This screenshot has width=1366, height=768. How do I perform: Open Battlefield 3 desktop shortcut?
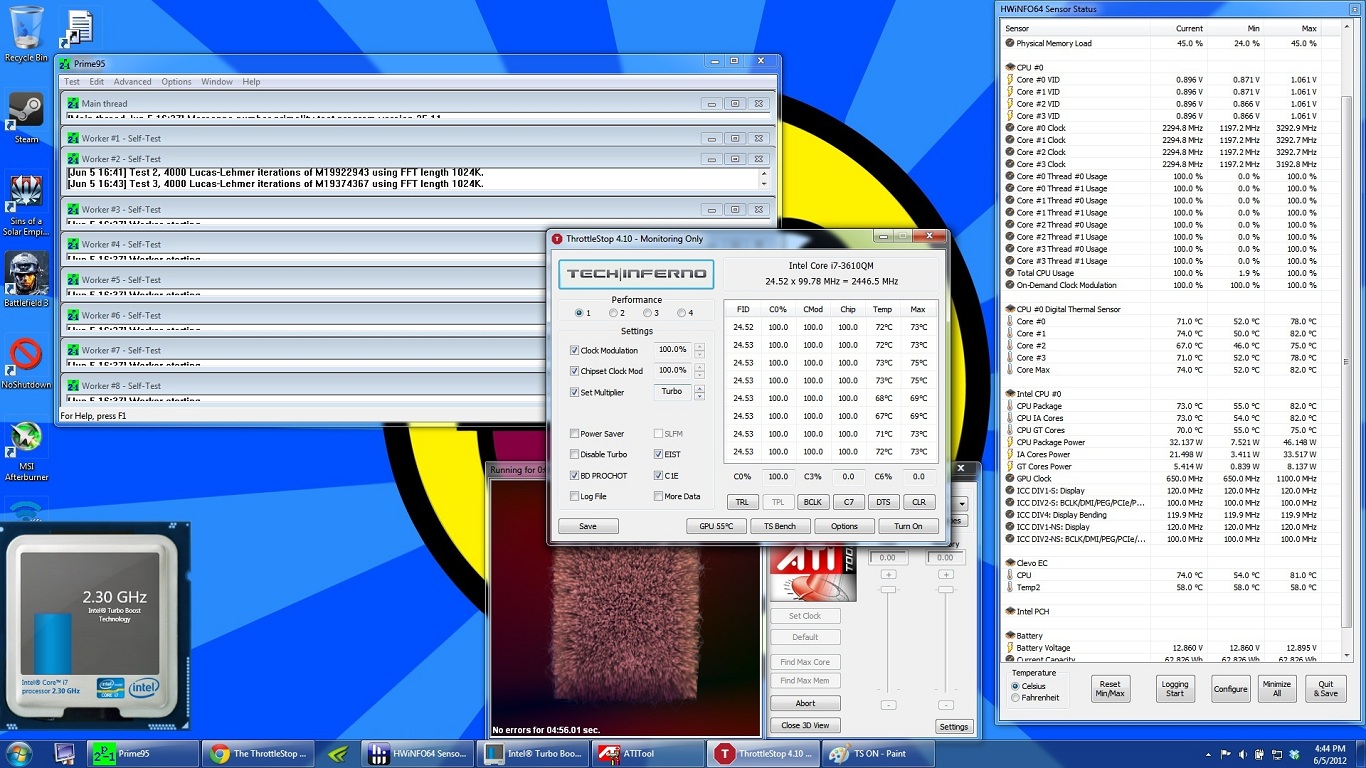pyautogui.click(x=26, y=280)
